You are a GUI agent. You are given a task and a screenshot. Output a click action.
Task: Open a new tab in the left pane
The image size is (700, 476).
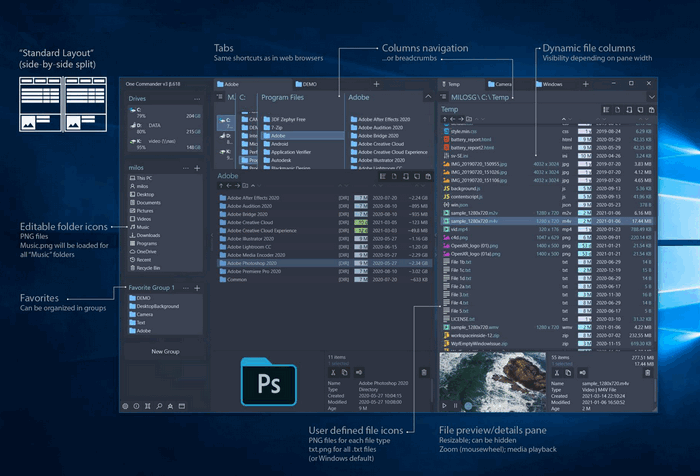(x=376, y=84)
